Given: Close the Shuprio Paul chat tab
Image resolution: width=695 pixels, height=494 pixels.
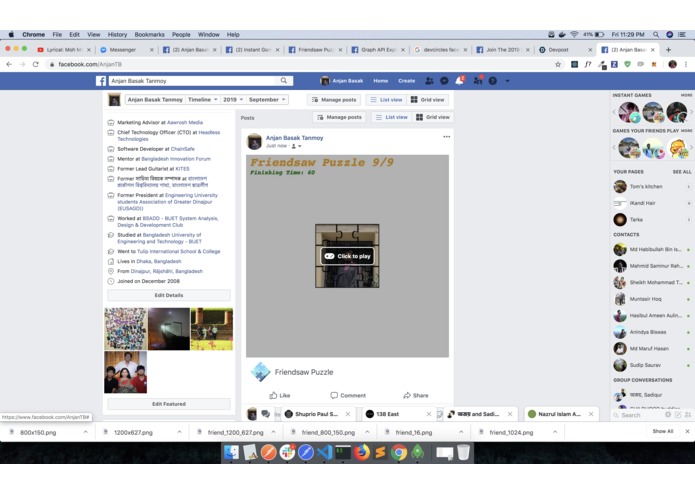Looking at the screenshot, I should 348,414.
